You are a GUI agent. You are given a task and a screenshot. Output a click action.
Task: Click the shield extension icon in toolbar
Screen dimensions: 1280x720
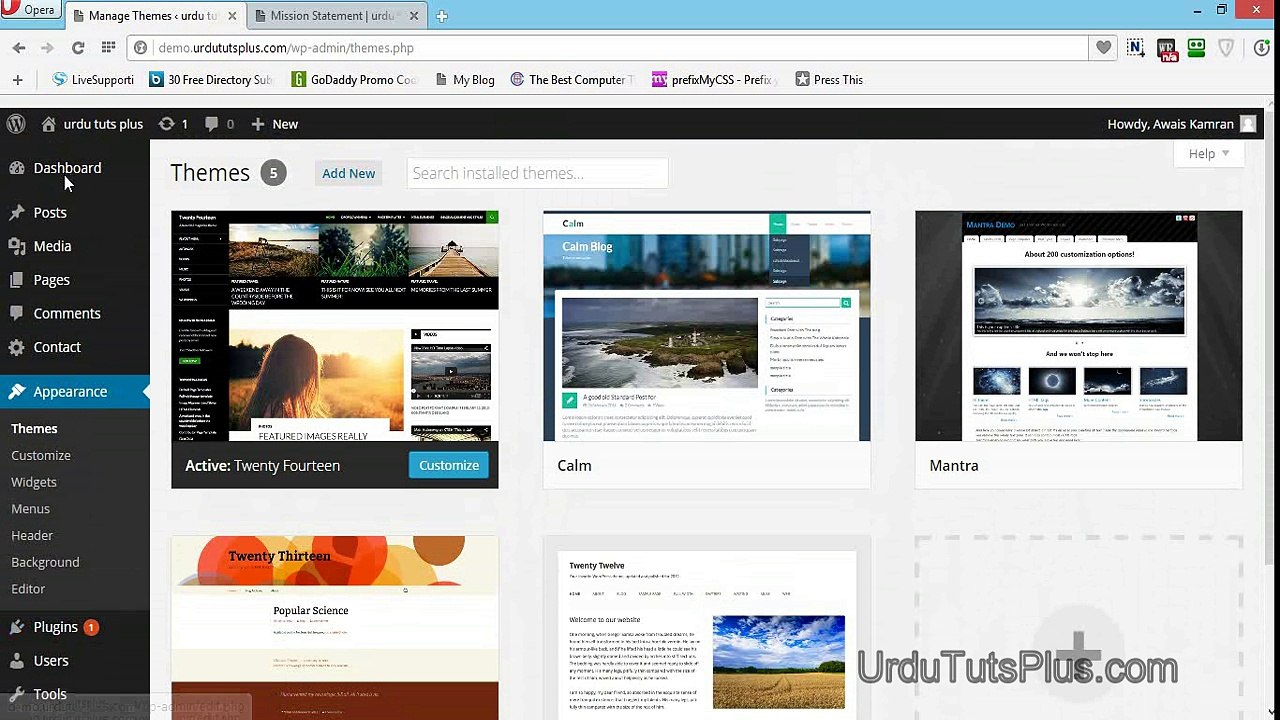pyautogui.click(x=1226, y=48)
